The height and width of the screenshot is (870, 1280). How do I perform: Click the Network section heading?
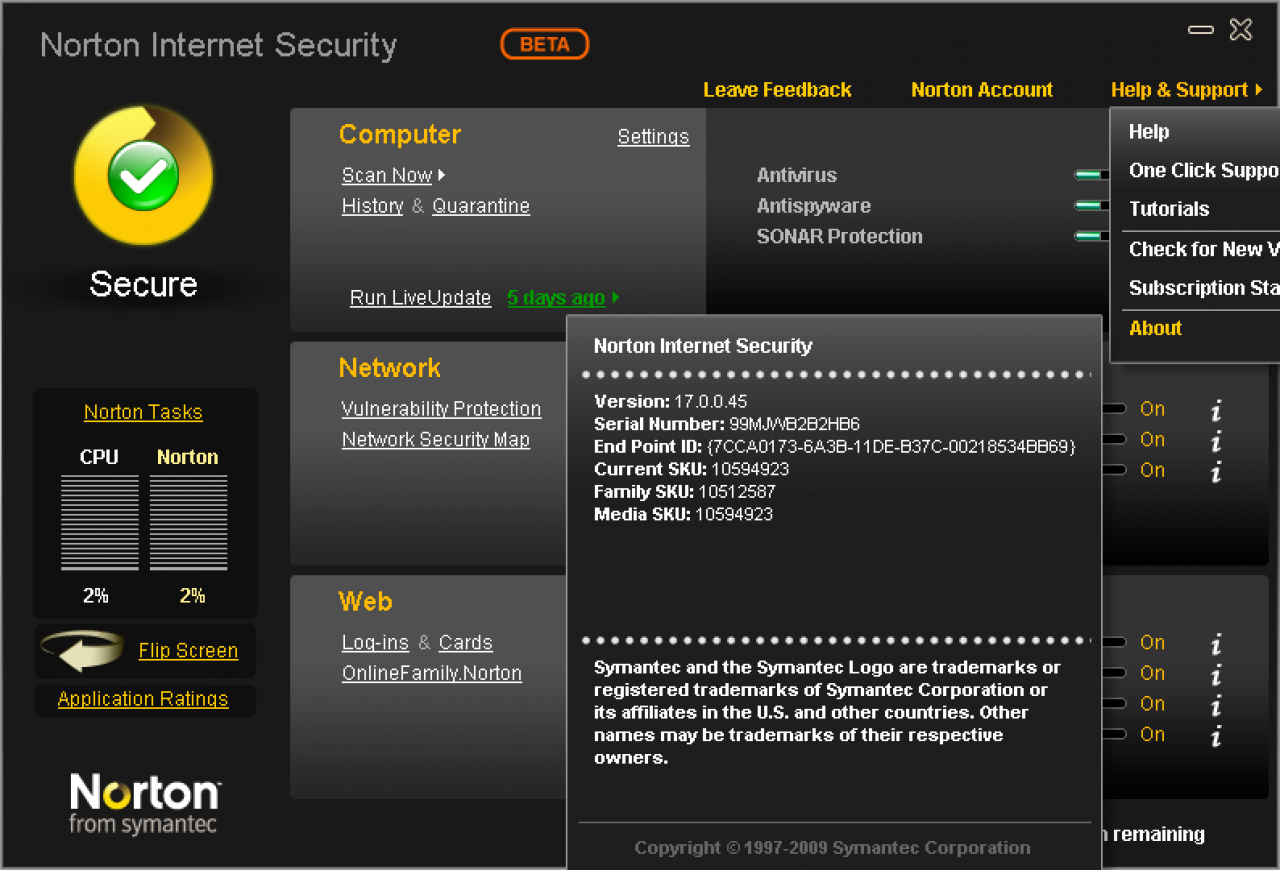pyautogui.click(x=390, y=368)
